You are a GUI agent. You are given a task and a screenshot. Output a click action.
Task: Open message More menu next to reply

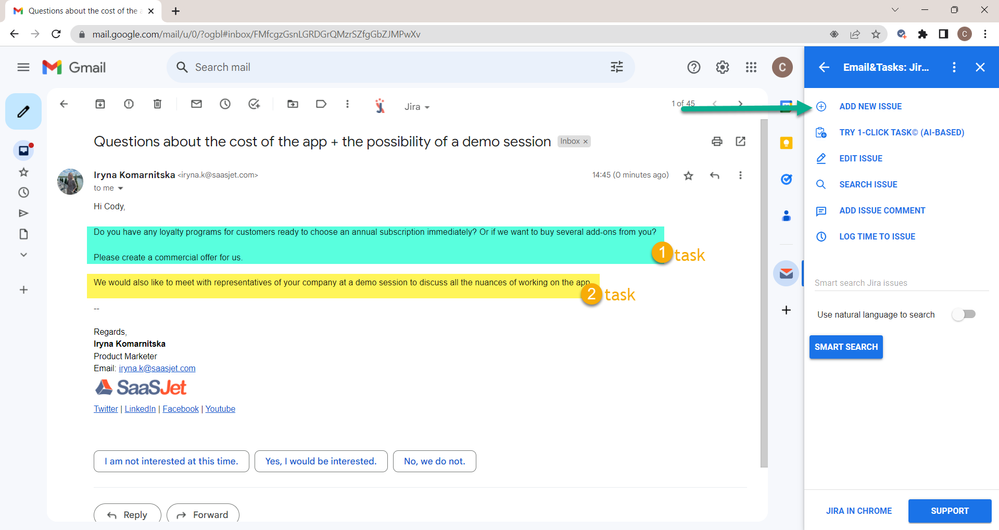coord(740,175)
